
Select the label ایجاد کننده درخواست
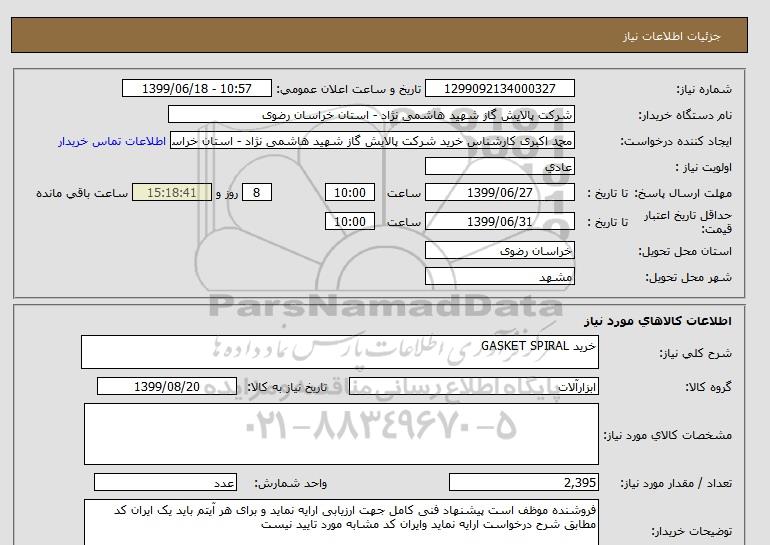pyautogui.click(x=676, y=141)
